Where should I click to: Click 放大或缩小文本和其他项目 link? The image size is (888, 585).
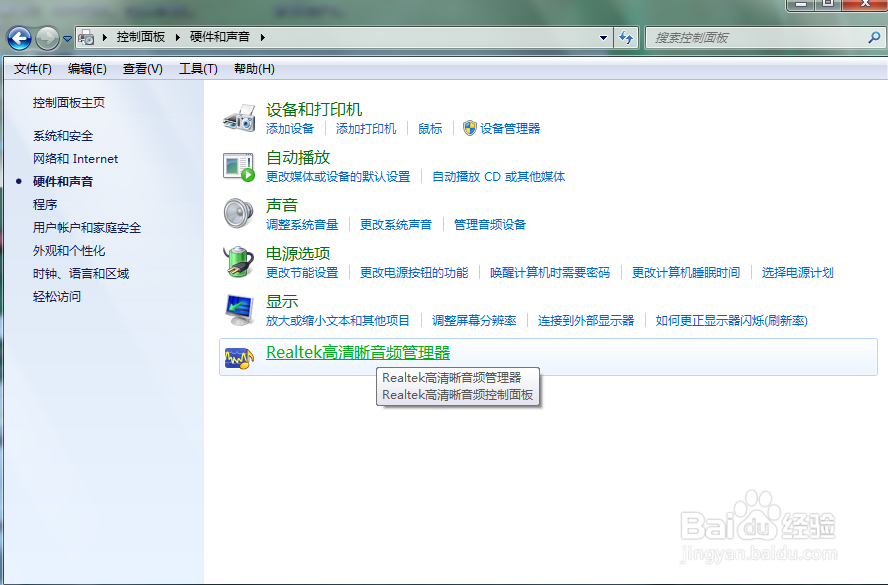point(338,321)
